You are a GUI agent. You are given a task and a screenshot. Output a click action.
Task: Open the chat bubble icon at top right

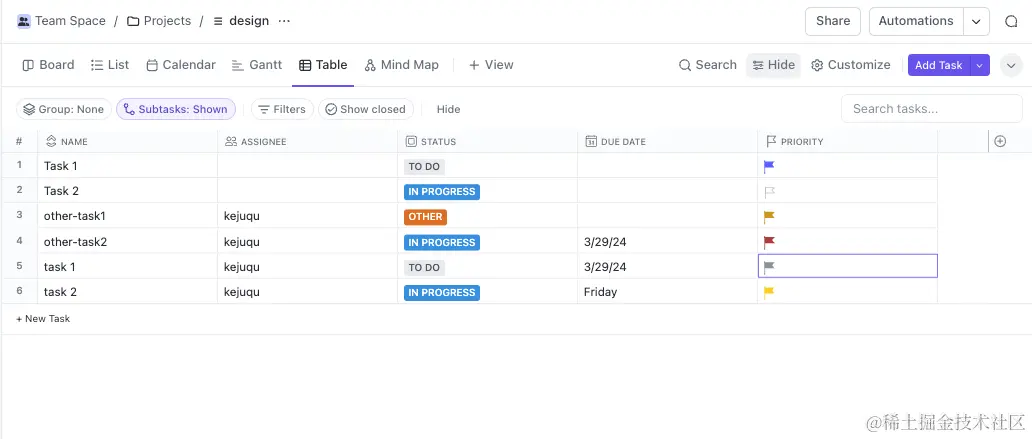(1011, 21)
